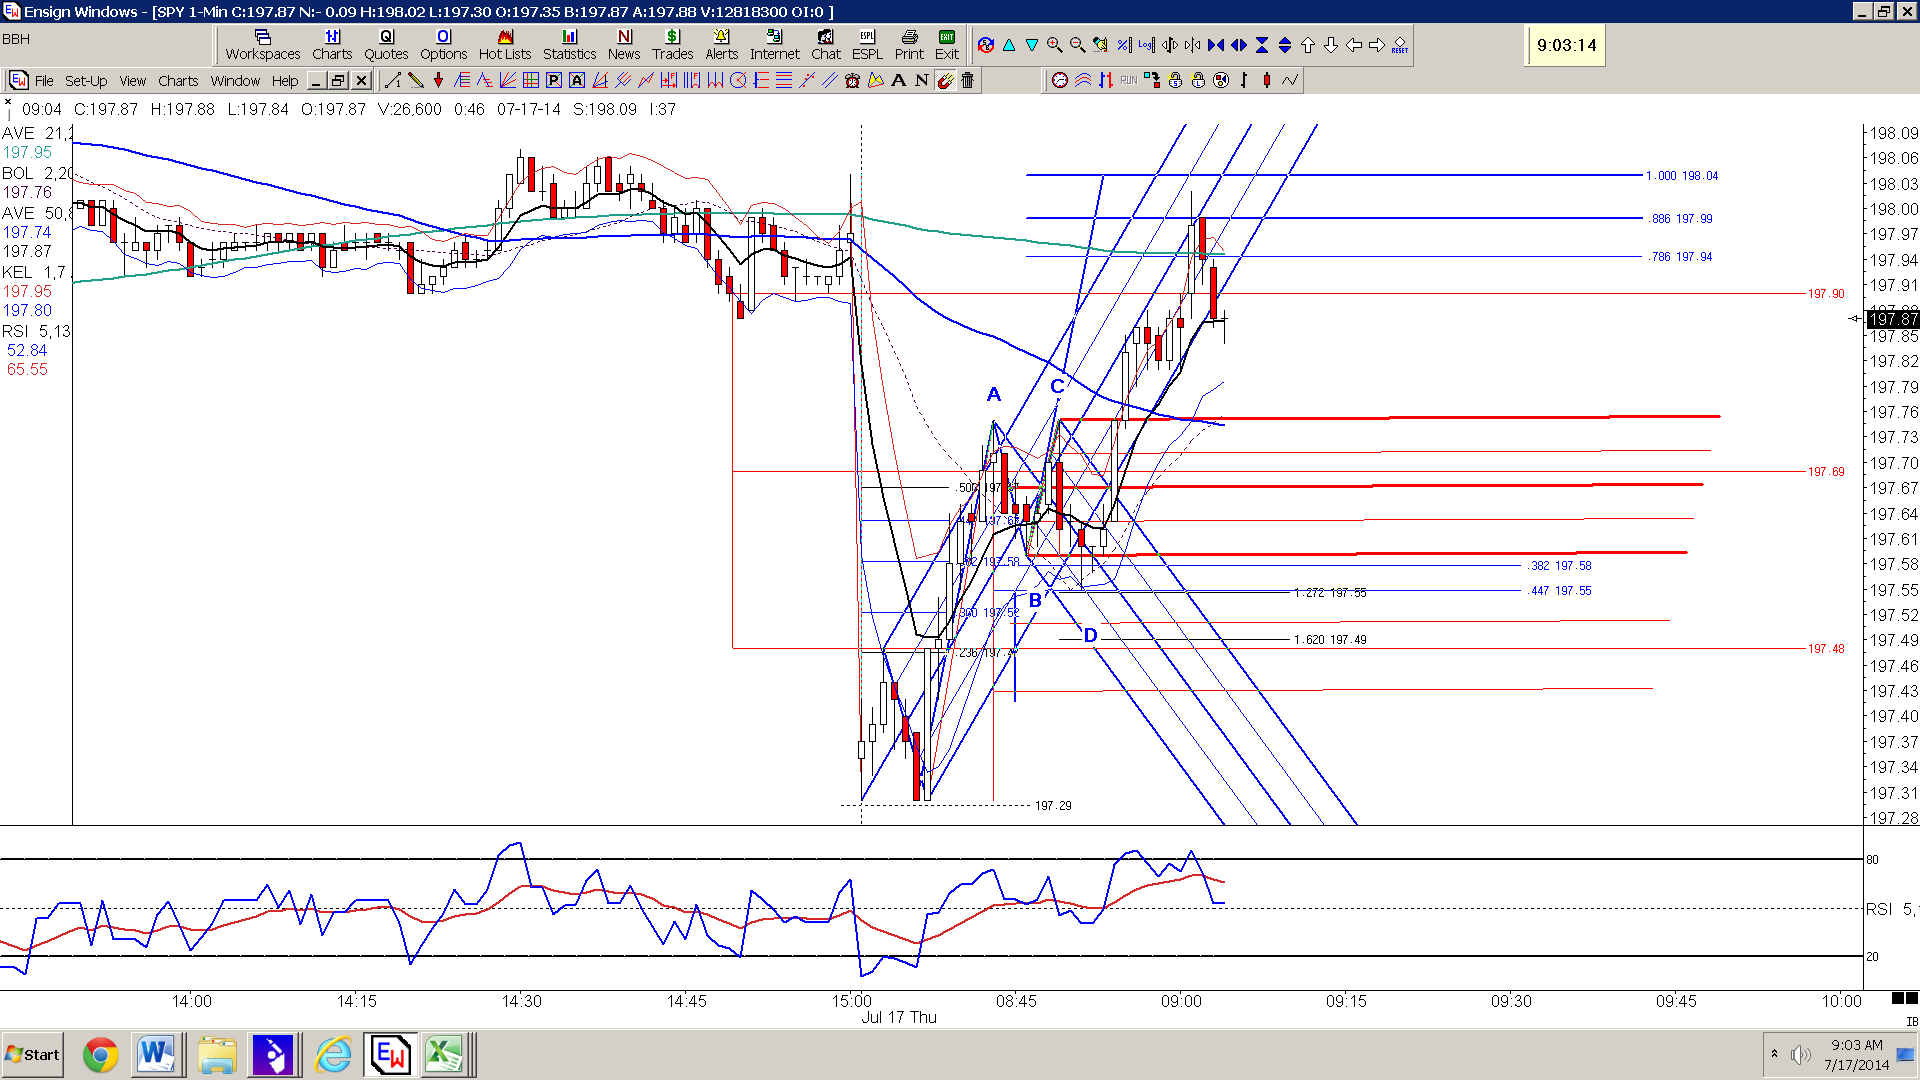Open the Help menu
Viewport: 1920px width, 1080px height.
point(285,81)
